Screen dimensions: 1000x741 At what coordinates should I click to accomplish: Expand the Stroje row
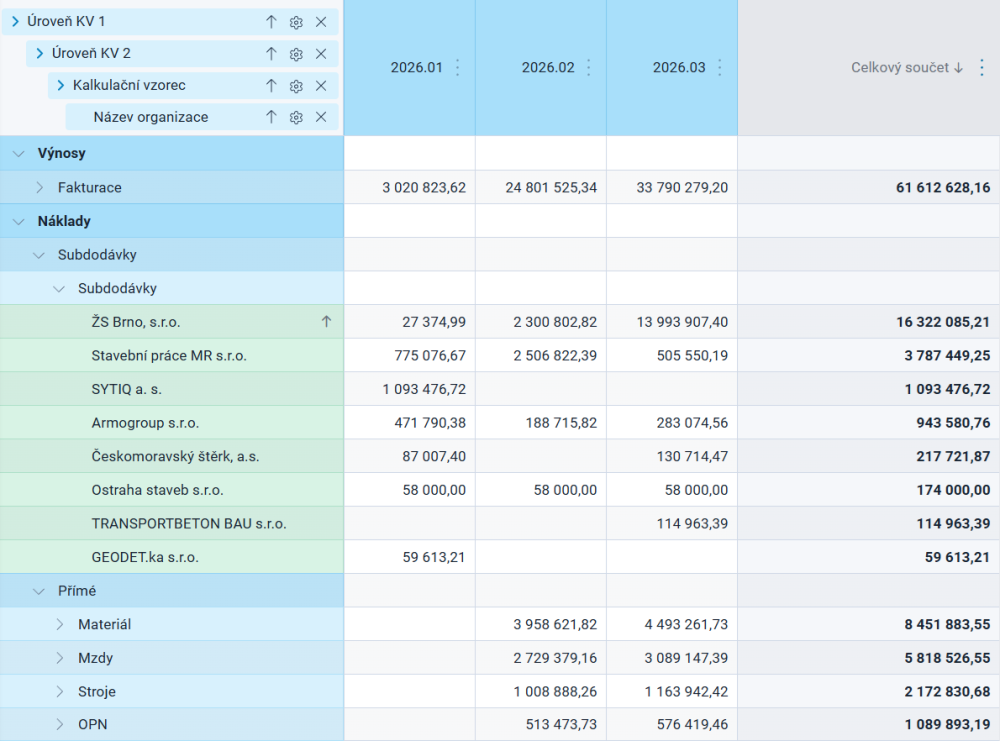coord(59,692)
